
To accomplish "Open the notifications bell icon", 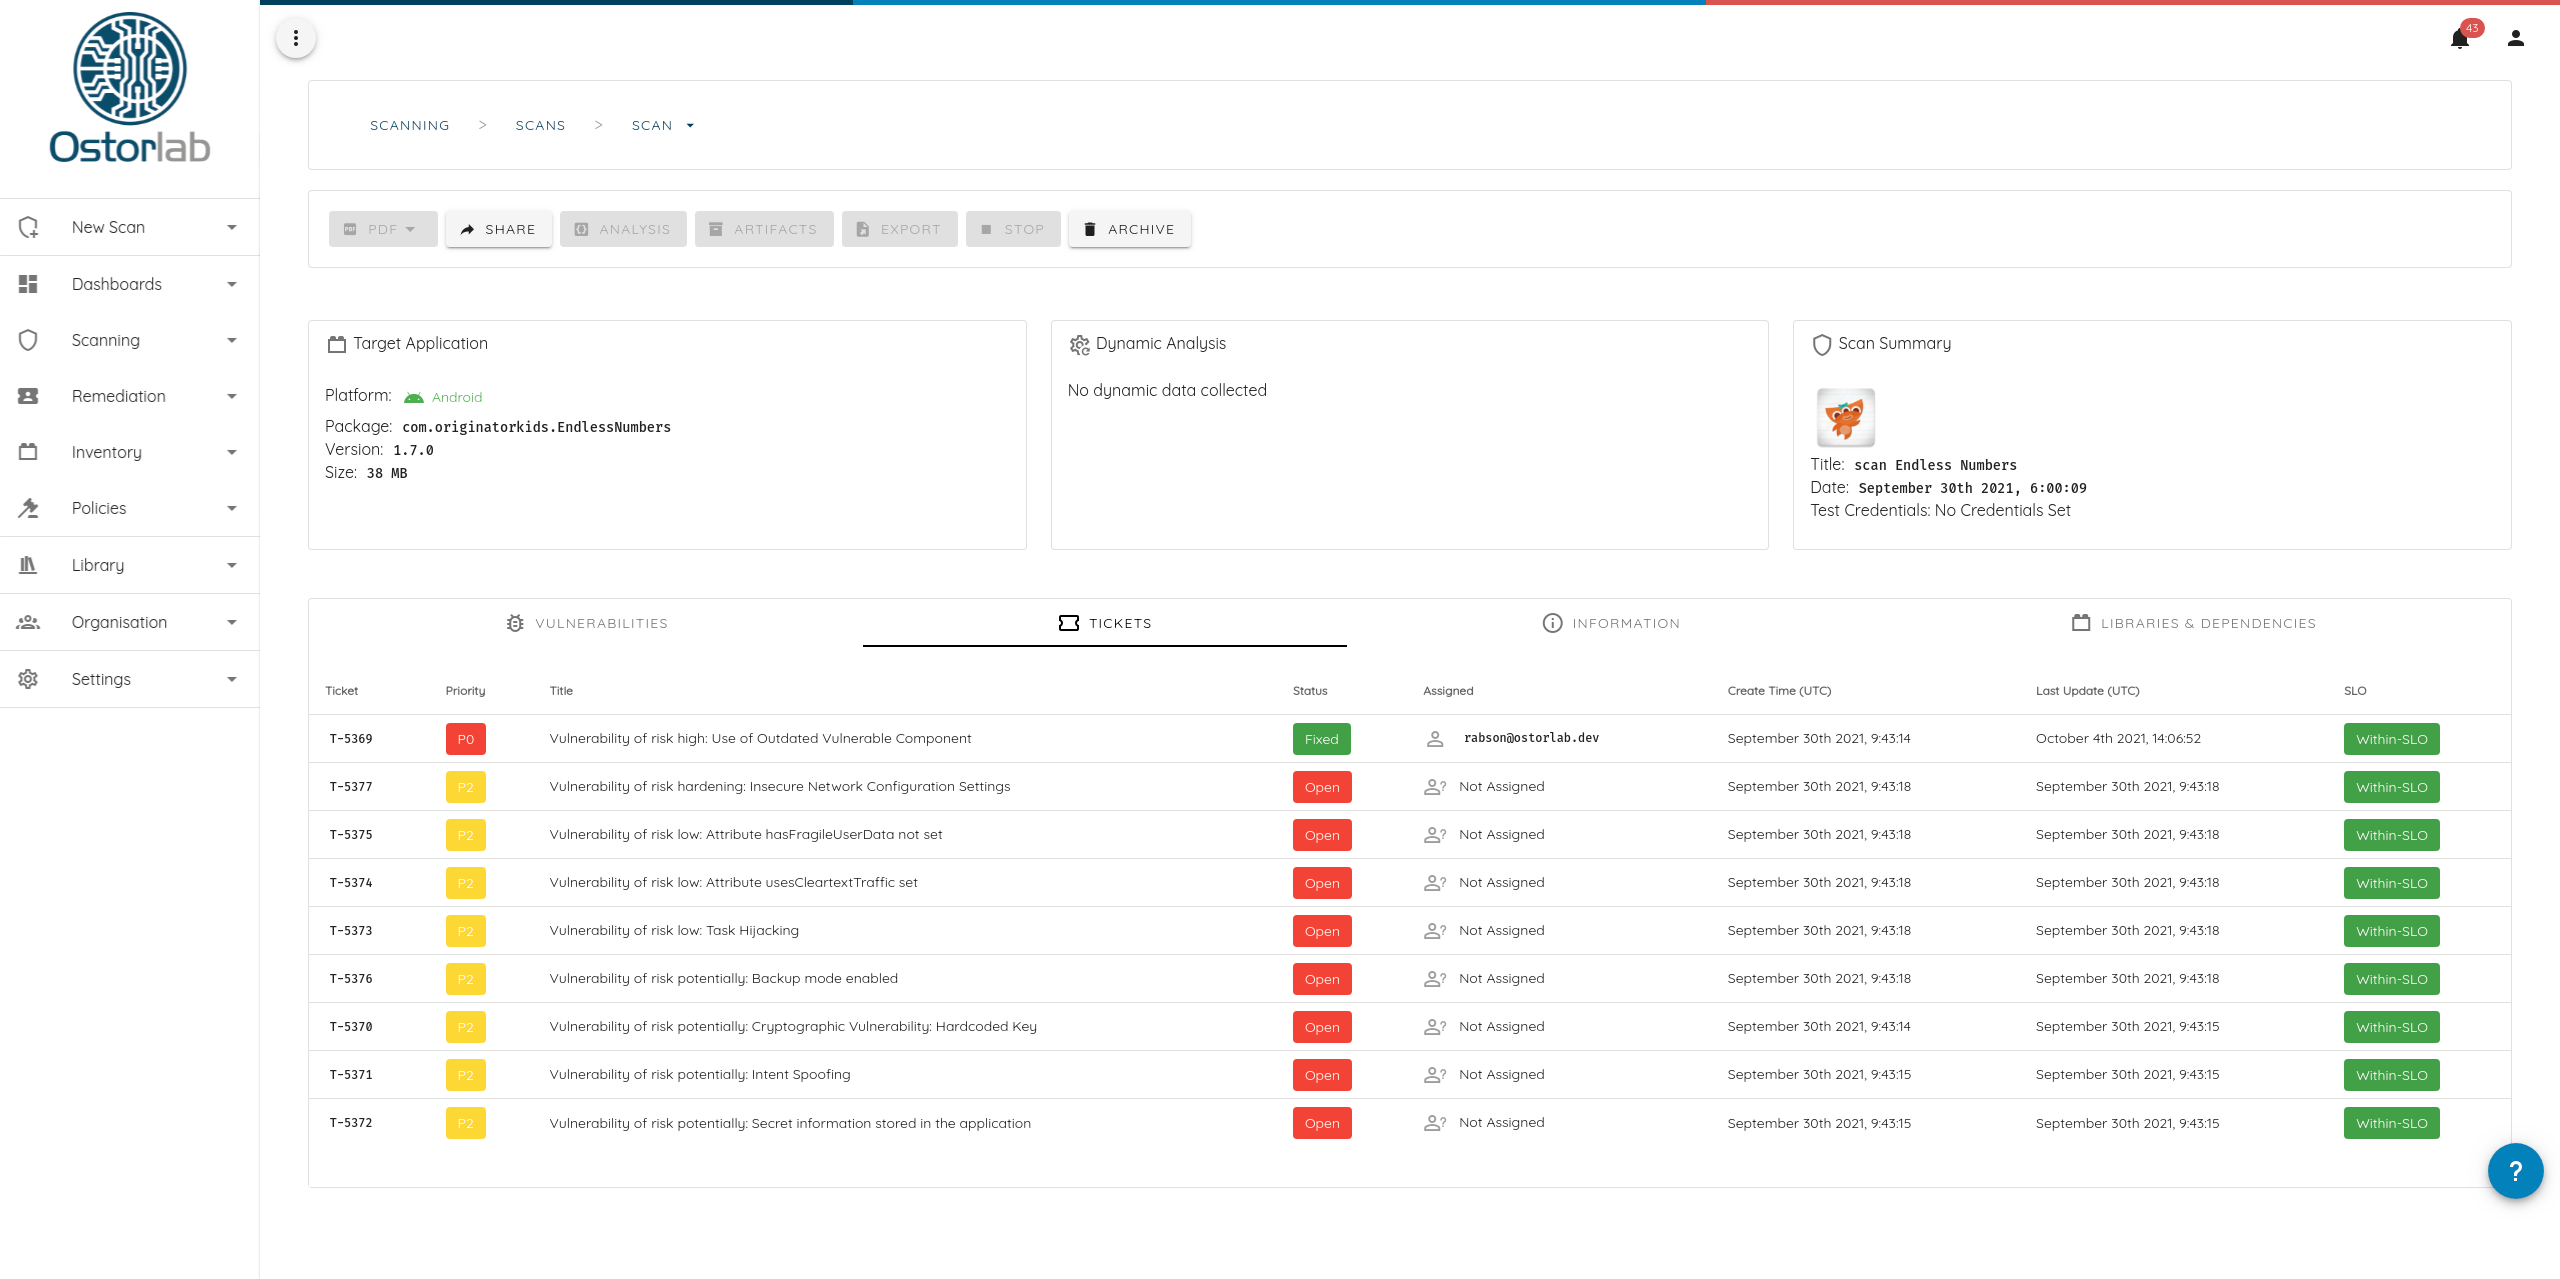I will point(2460,39).
